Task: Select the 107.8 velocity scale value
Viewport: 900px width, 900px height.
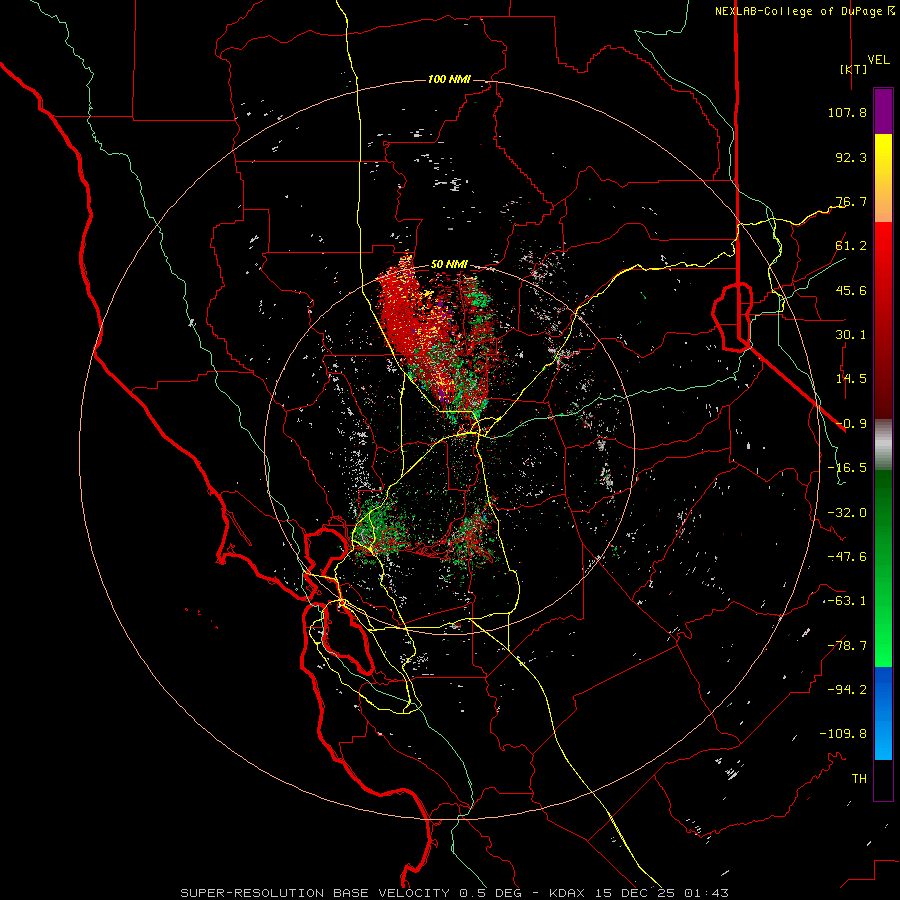Action: (x=847, y=112)
